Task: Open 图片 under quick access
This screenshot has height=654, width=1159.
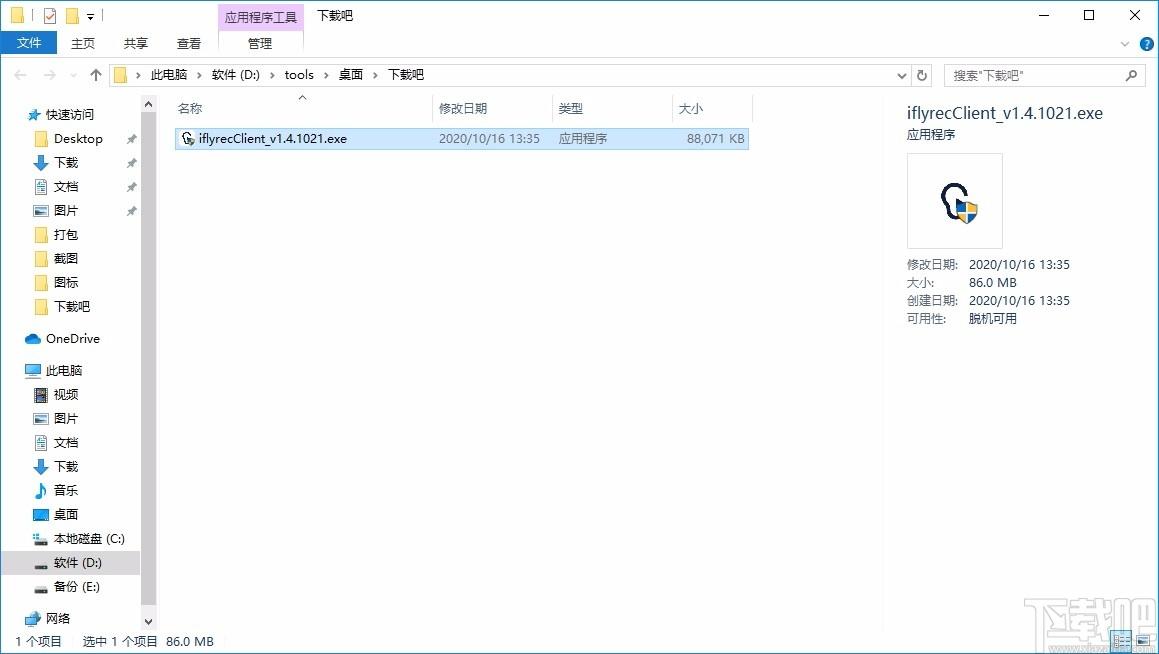Action: [x=66, y=211]
